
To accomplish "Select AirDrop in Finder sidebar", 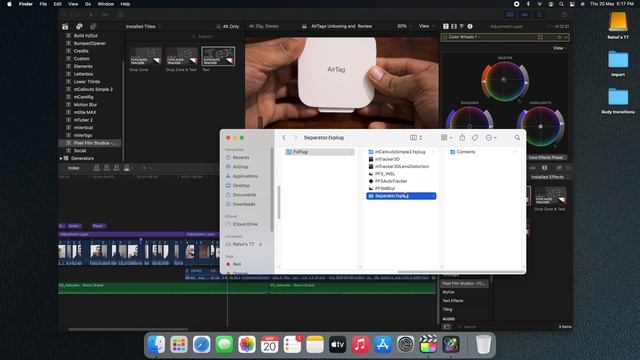I will click(x=240, y=167).
